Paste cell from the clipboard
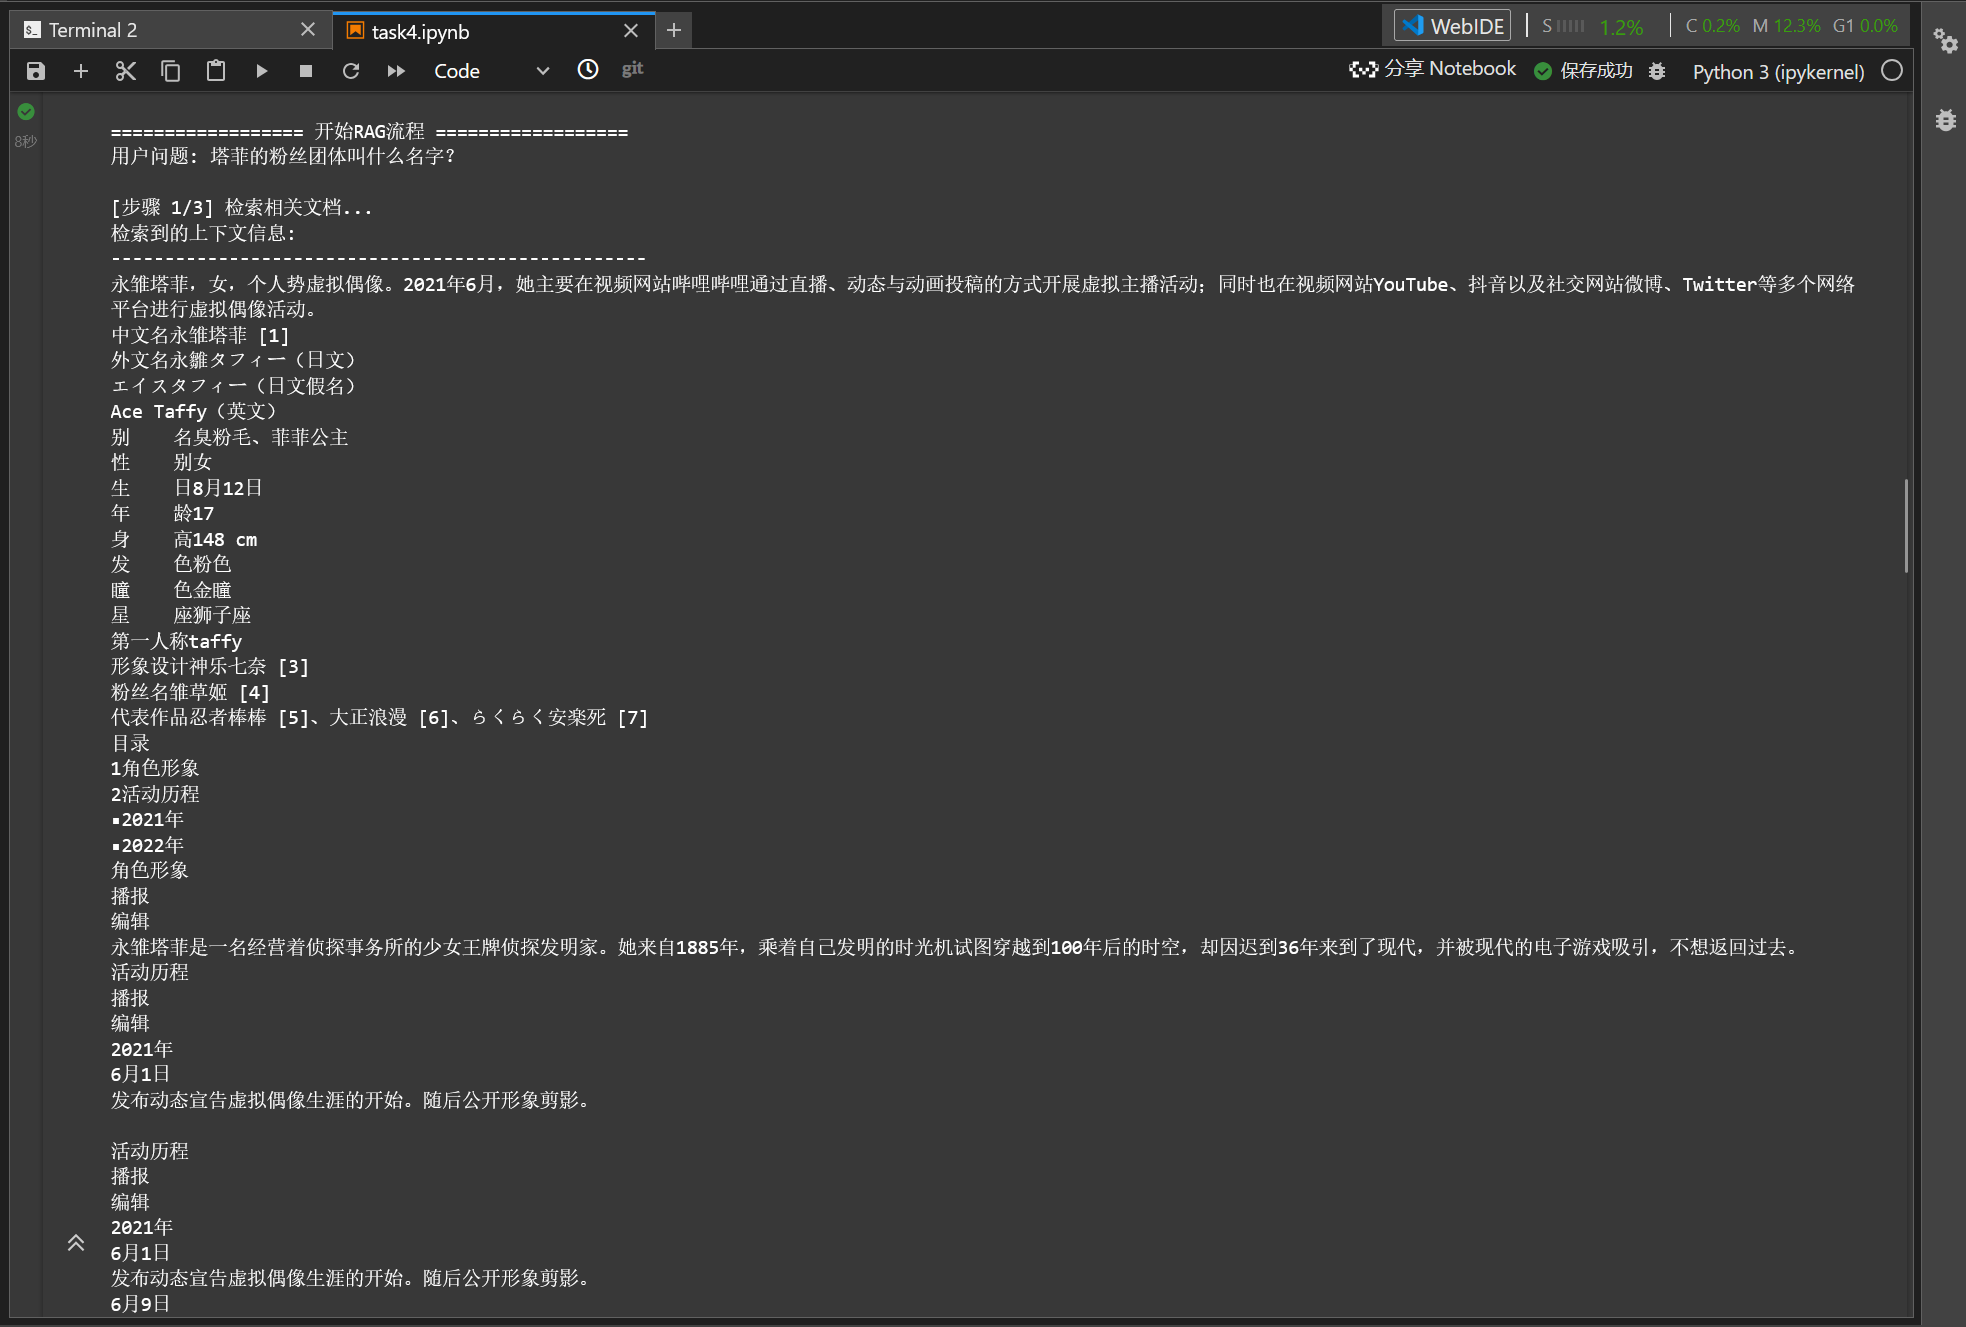Viewport: 1966px width, 1327px height. click(x=215, y=71)
